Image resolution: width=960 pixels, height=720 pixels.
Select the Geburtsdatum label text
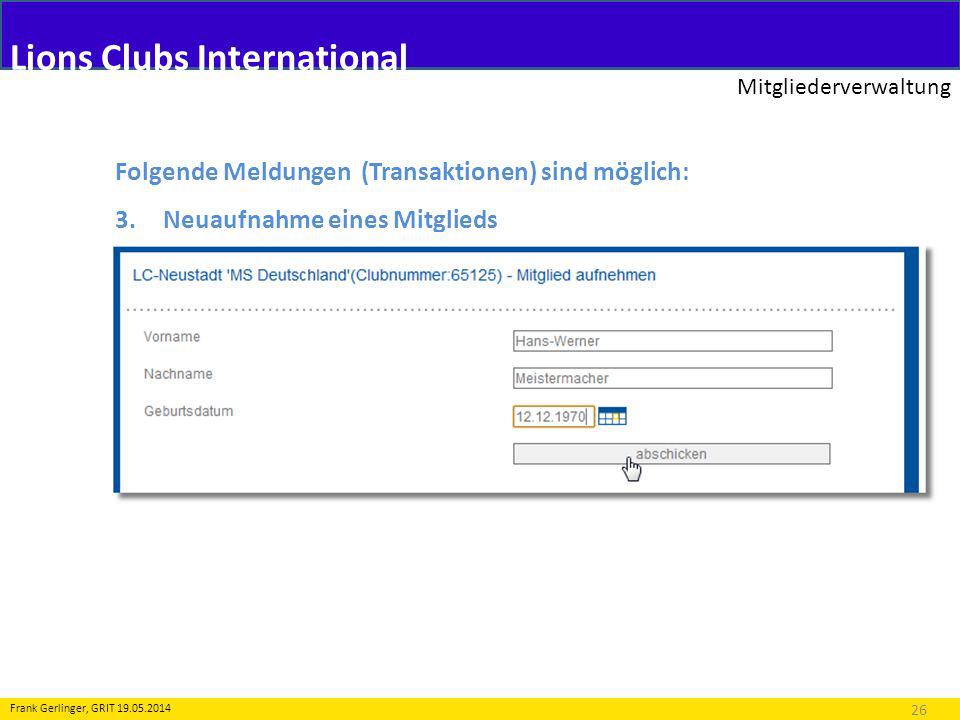(x=189, y=411)
